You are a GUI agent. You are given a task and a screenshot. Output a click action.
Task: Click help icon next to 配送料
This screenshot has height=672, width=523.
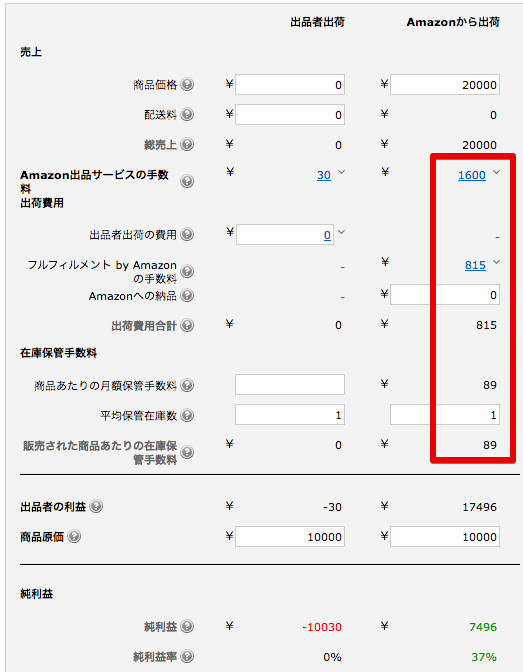pos(187,114)
